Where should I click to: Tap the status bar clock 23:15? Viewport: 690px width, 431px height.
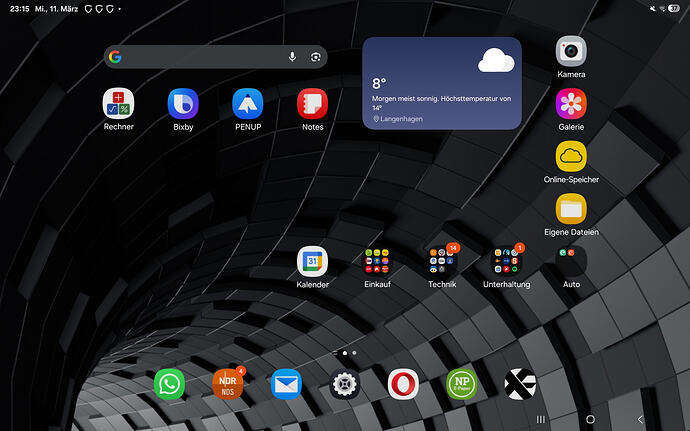pos(19,8)
